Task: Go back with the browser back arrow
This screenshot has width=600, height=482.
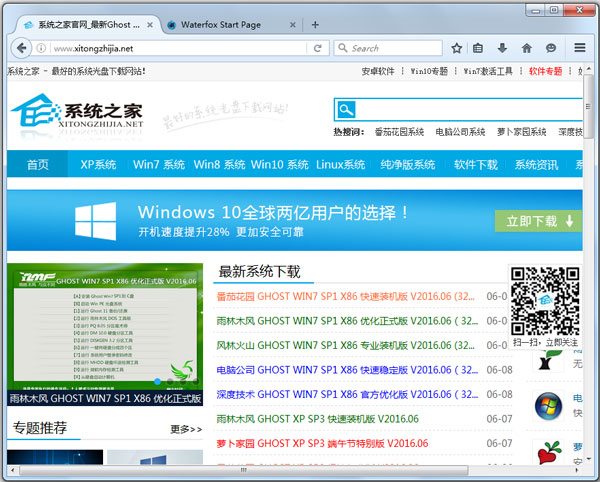Action: [x=21, y=48]
